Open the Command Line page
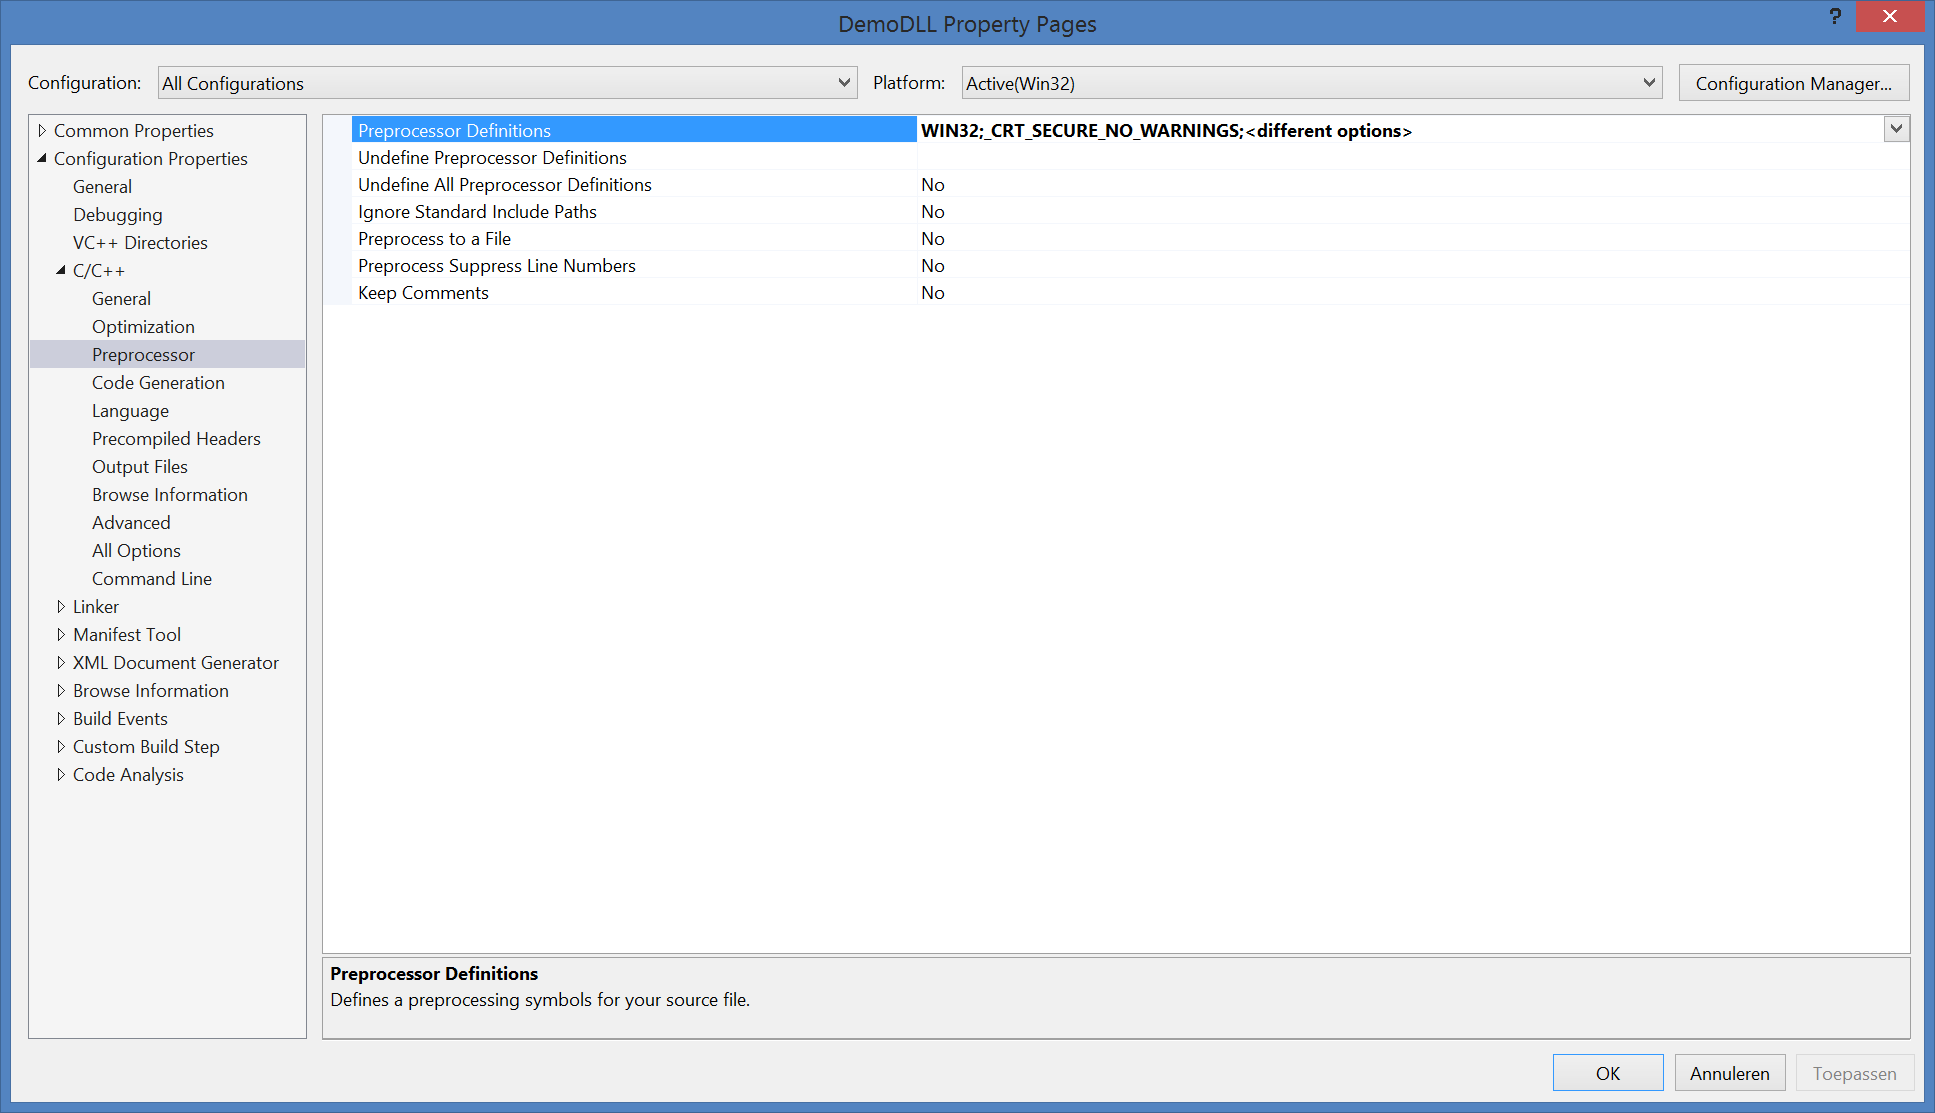The height and width of the screenshot is (1113, 1935). tap(152, 578)
